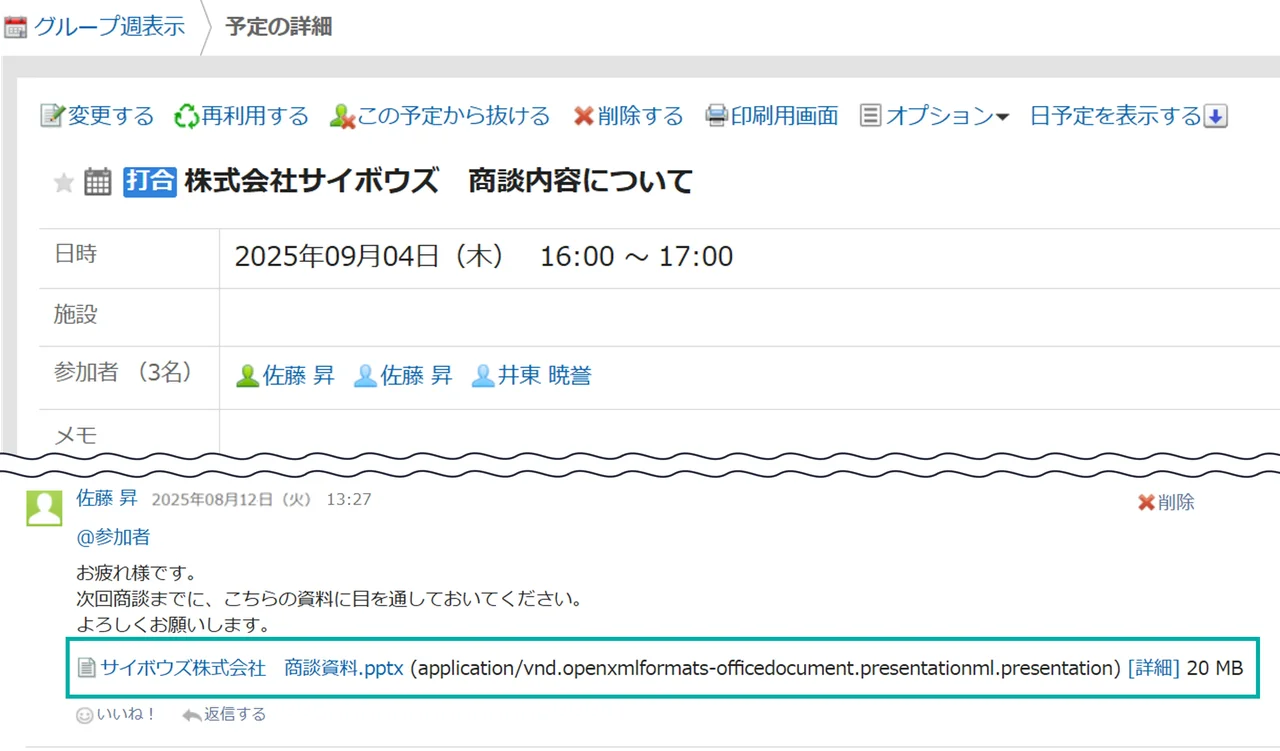Viewport: 1280px width, 751px height.
Task: Open the second attendee 佐藤 昇 with blue icon
Action: (417, 376)
